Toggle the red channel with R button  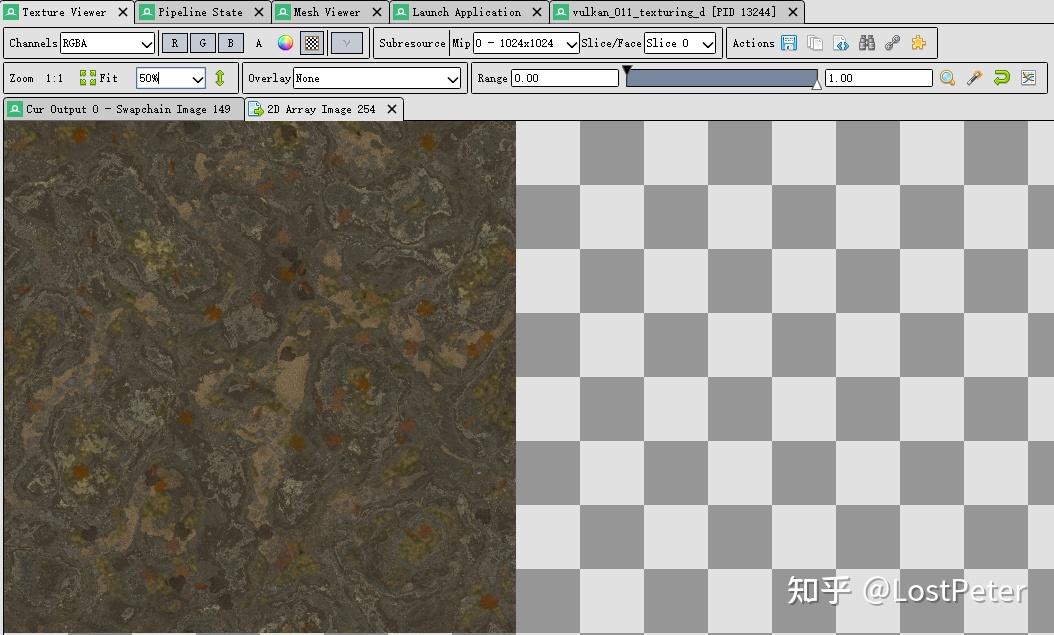pos(175,43)
